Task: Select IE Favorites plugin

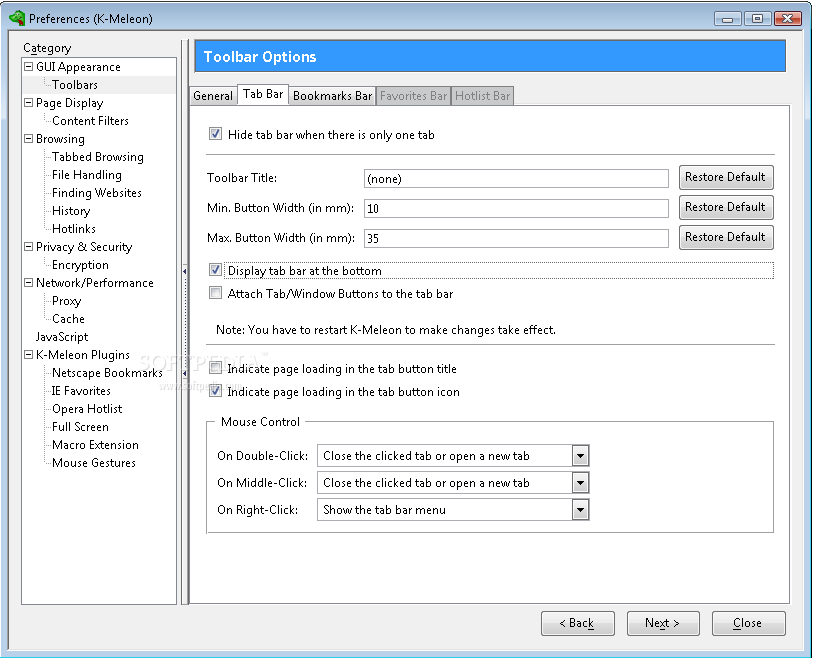Action: [x=81, y=391]
